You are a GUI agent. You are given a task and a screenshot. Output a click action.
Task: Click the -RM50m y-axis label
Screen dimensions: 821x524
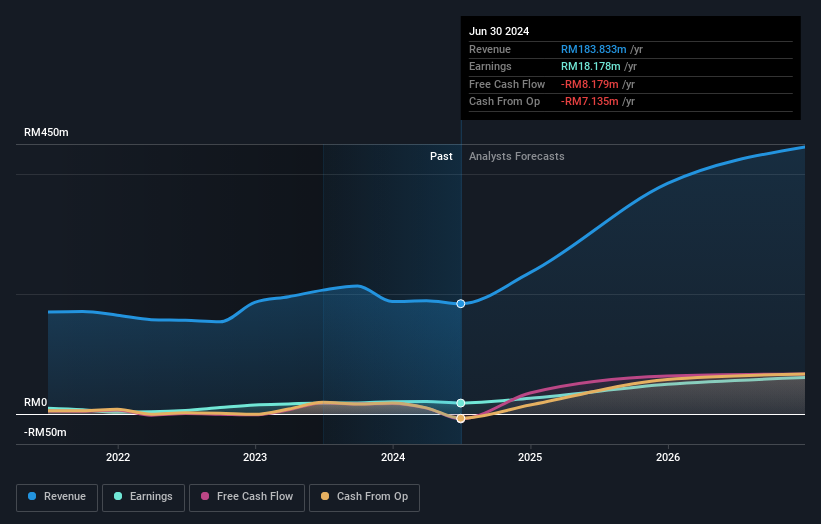pos(45,432)
